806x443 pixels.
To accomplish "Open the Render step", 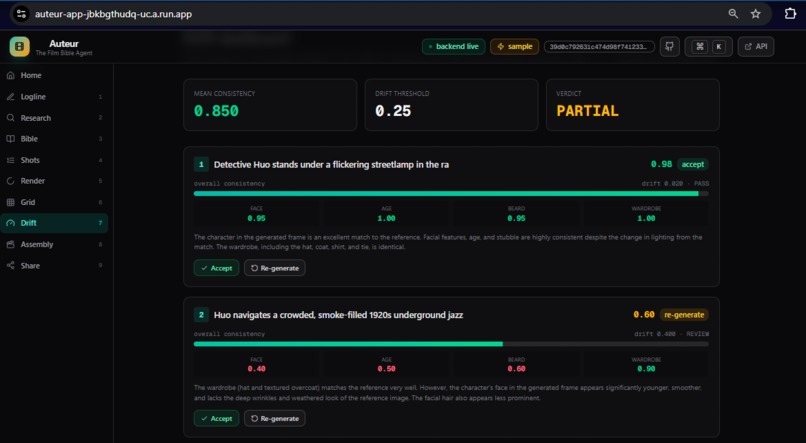I will click(x=54, y=181).
